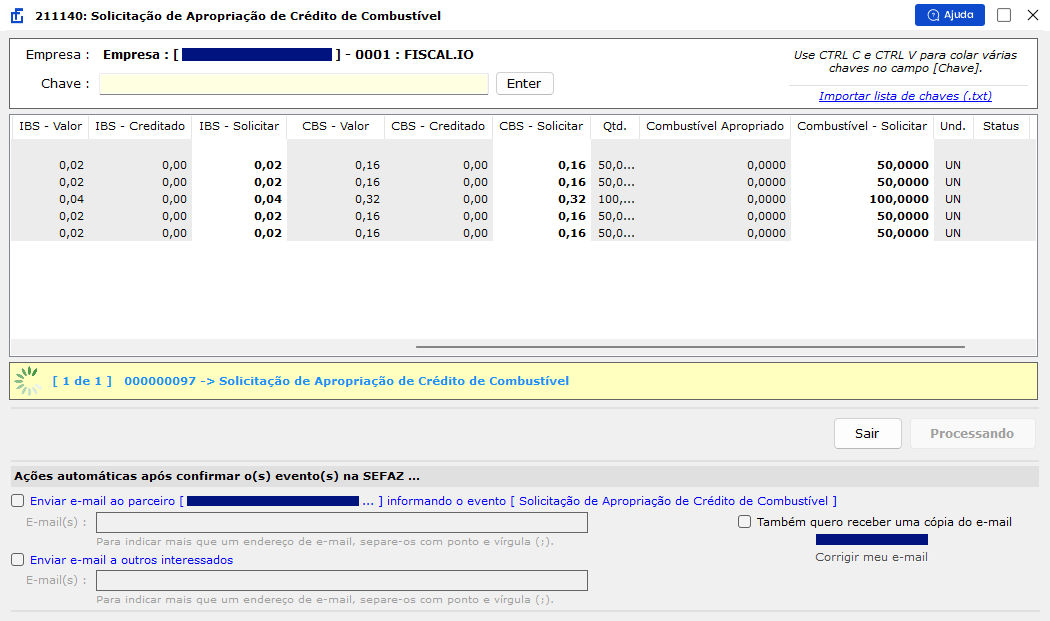Click the application logo icon in title bar
The image size is (1050, 621).
[x=17, y=15]
